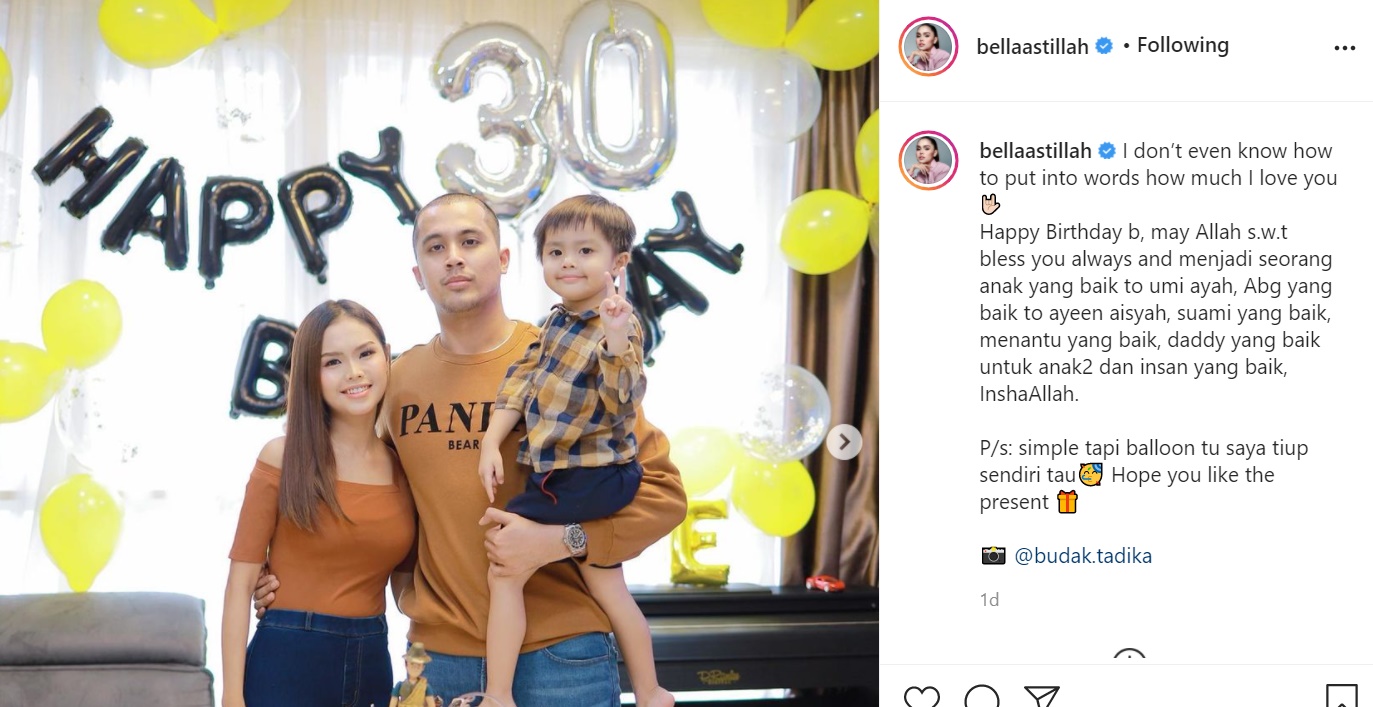Click the camera emoji before @budak.tadika
The height and width of the screenshot is (707, 1373).
click(x=993, y=556)
